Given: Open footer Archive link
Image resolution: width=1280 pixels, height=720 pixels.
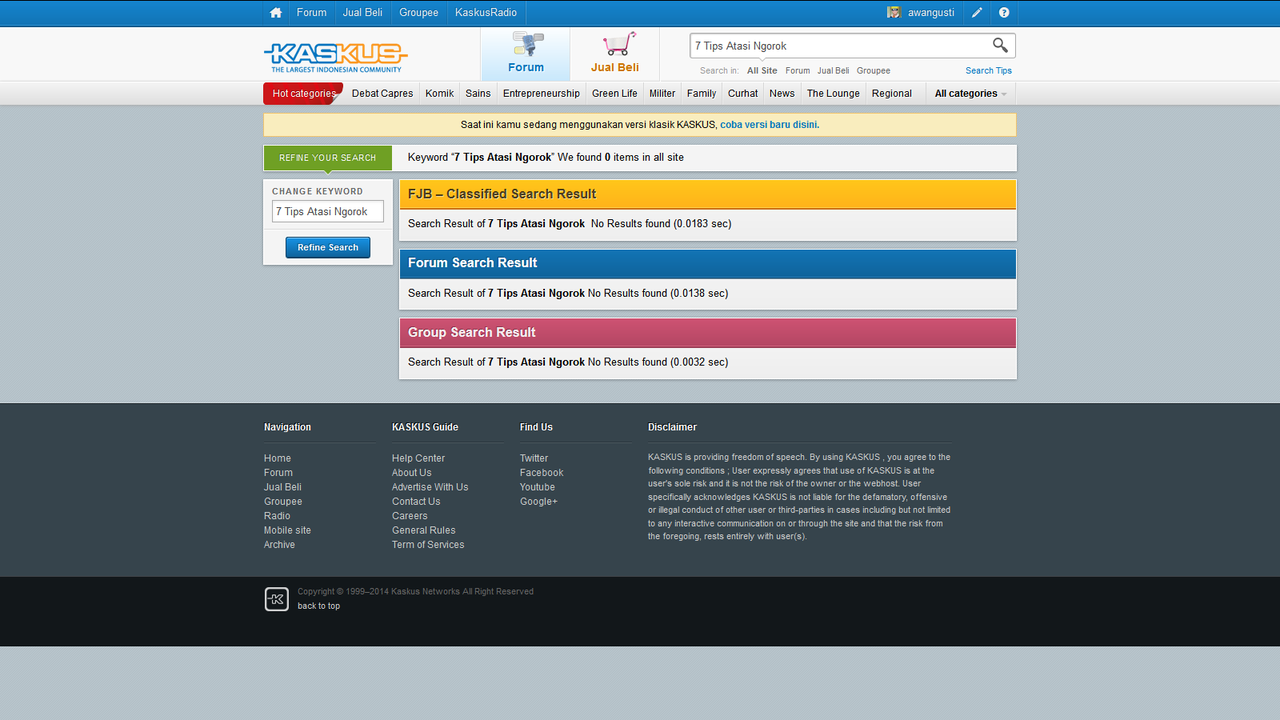Looking at the screenshot, I should point(280,545).
